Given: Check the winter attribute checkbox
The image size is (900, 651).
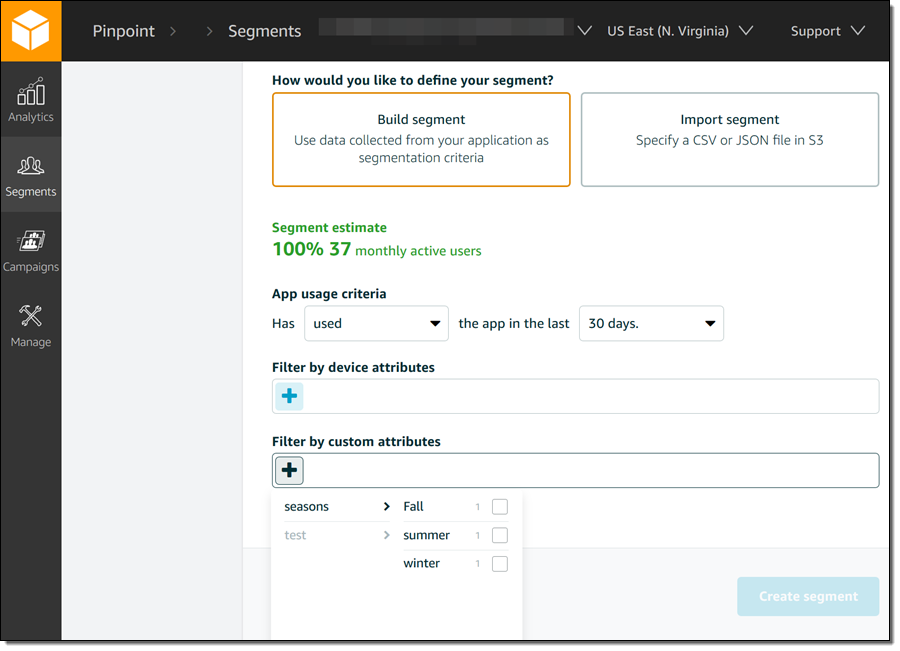Looking at the screenshot, I should (x=500, y=564).
